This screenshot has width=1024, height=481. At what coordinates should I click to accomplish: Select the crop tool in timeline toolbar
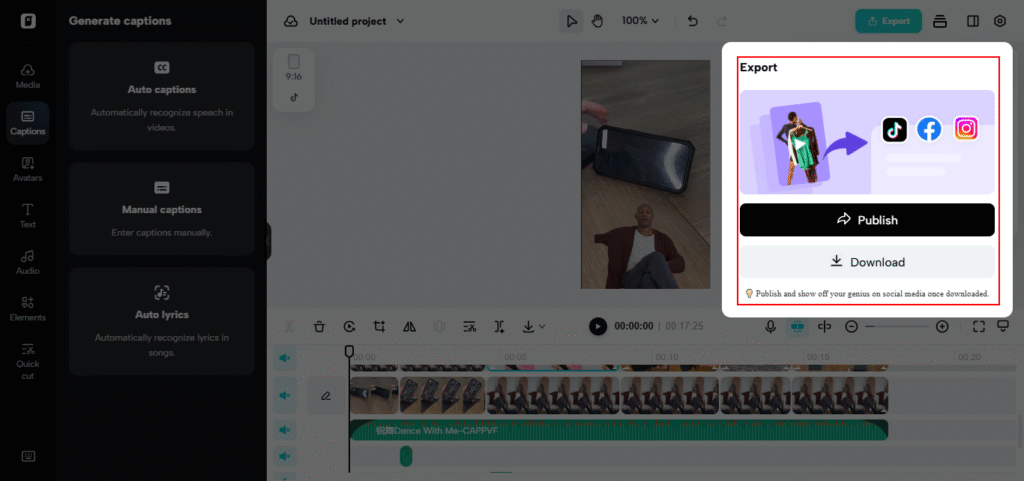click(379, 326)
